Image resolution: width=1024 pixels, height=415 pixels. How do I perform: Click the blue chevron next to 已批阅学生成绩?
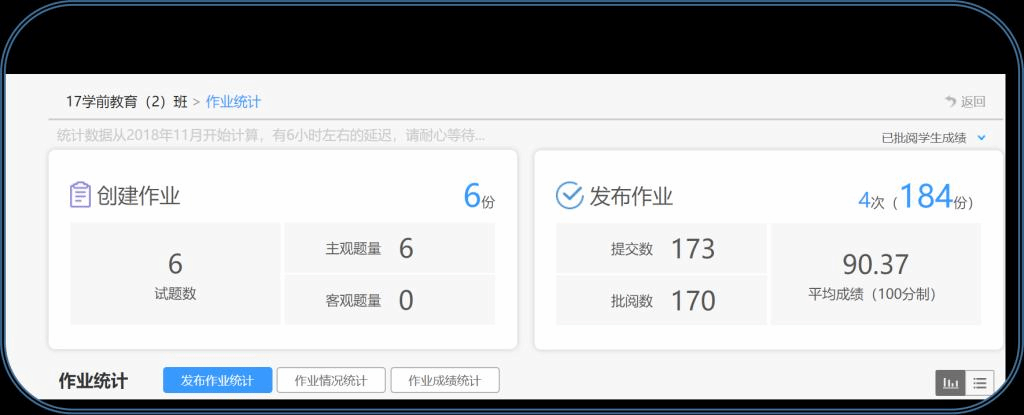pyautogui.click(x=981, y=138)
